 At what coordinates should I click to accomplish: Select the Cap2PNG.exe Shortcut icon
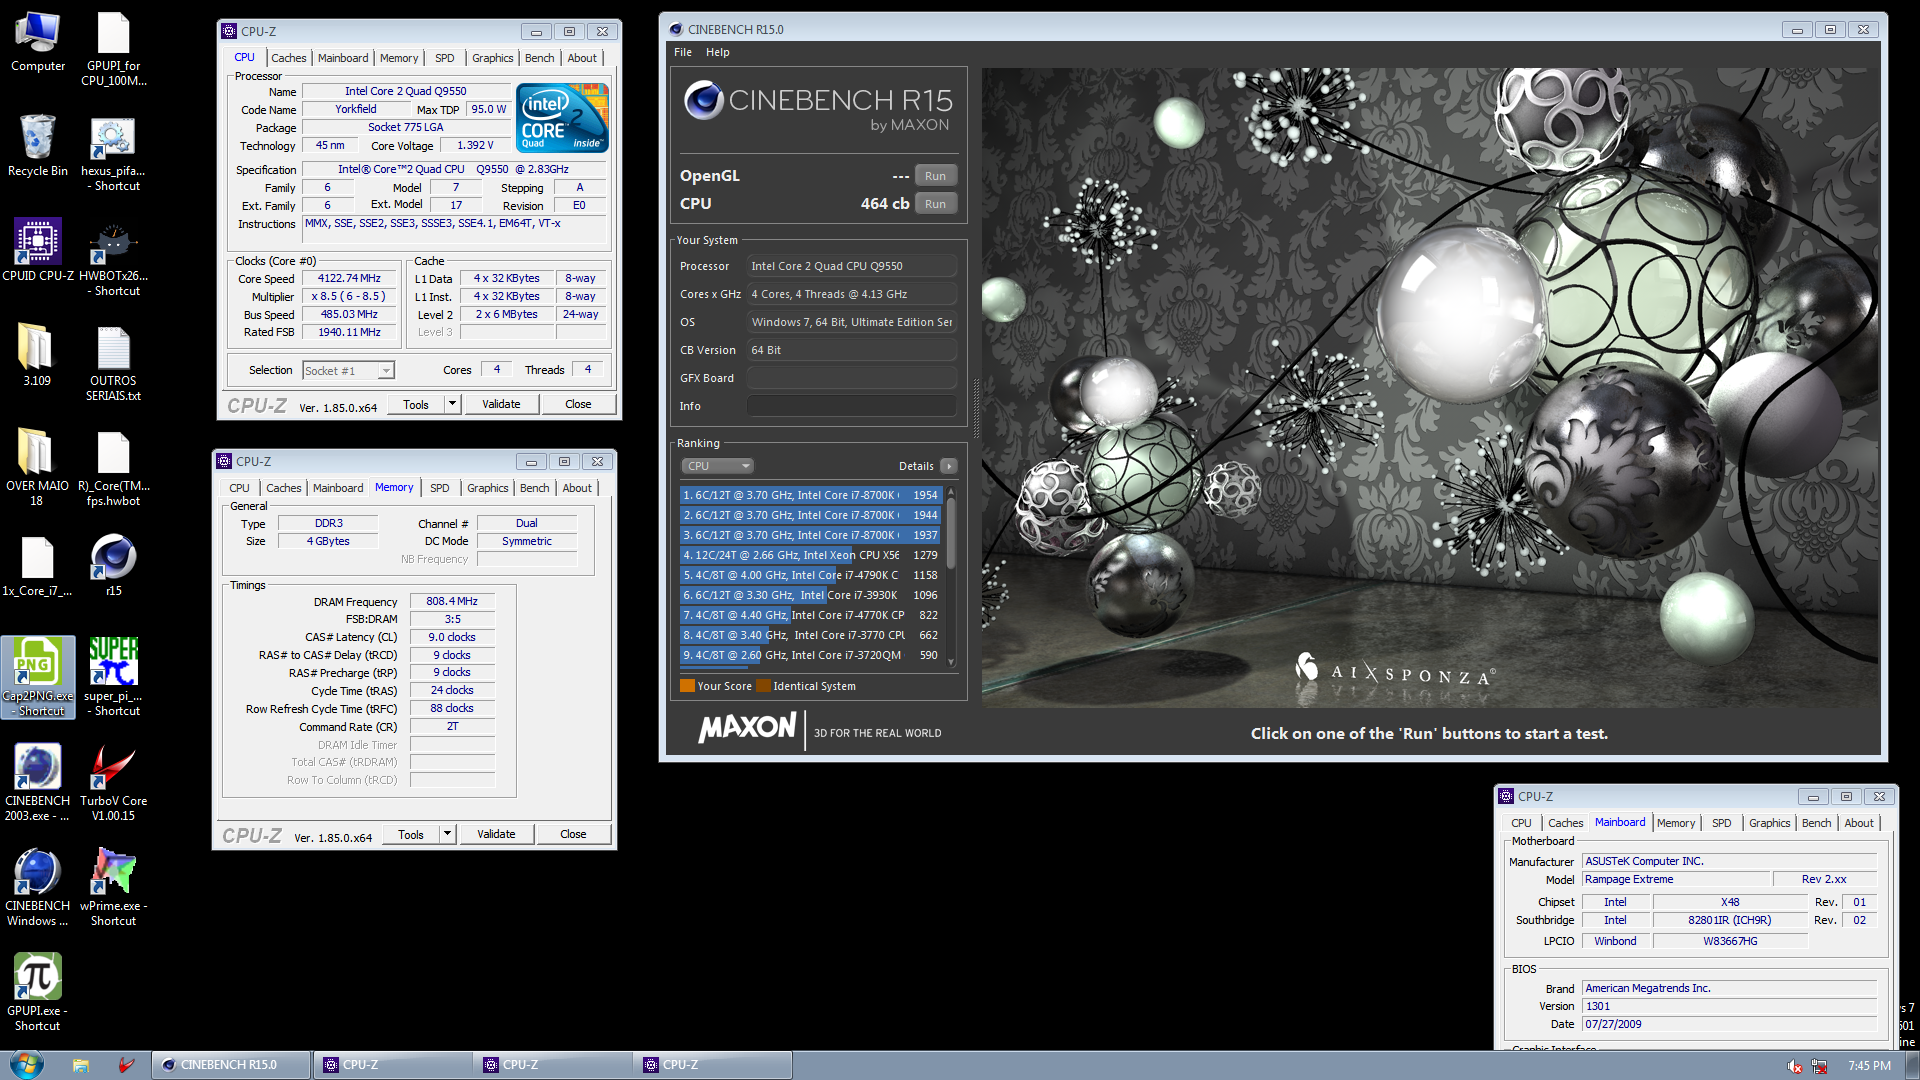[38, 677]
